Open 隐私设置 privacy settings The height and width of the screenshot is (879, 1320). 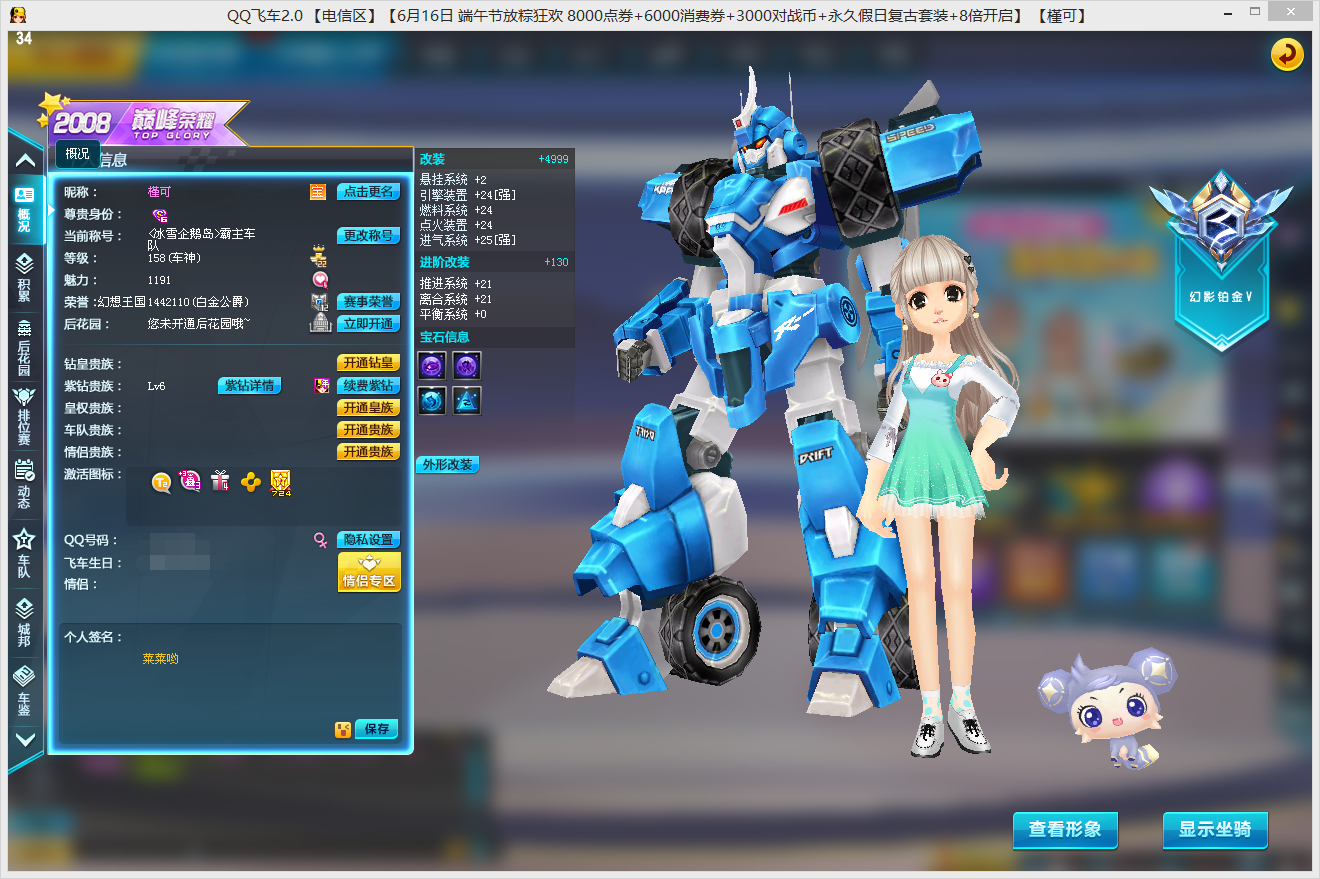click(x=369, y=540)
